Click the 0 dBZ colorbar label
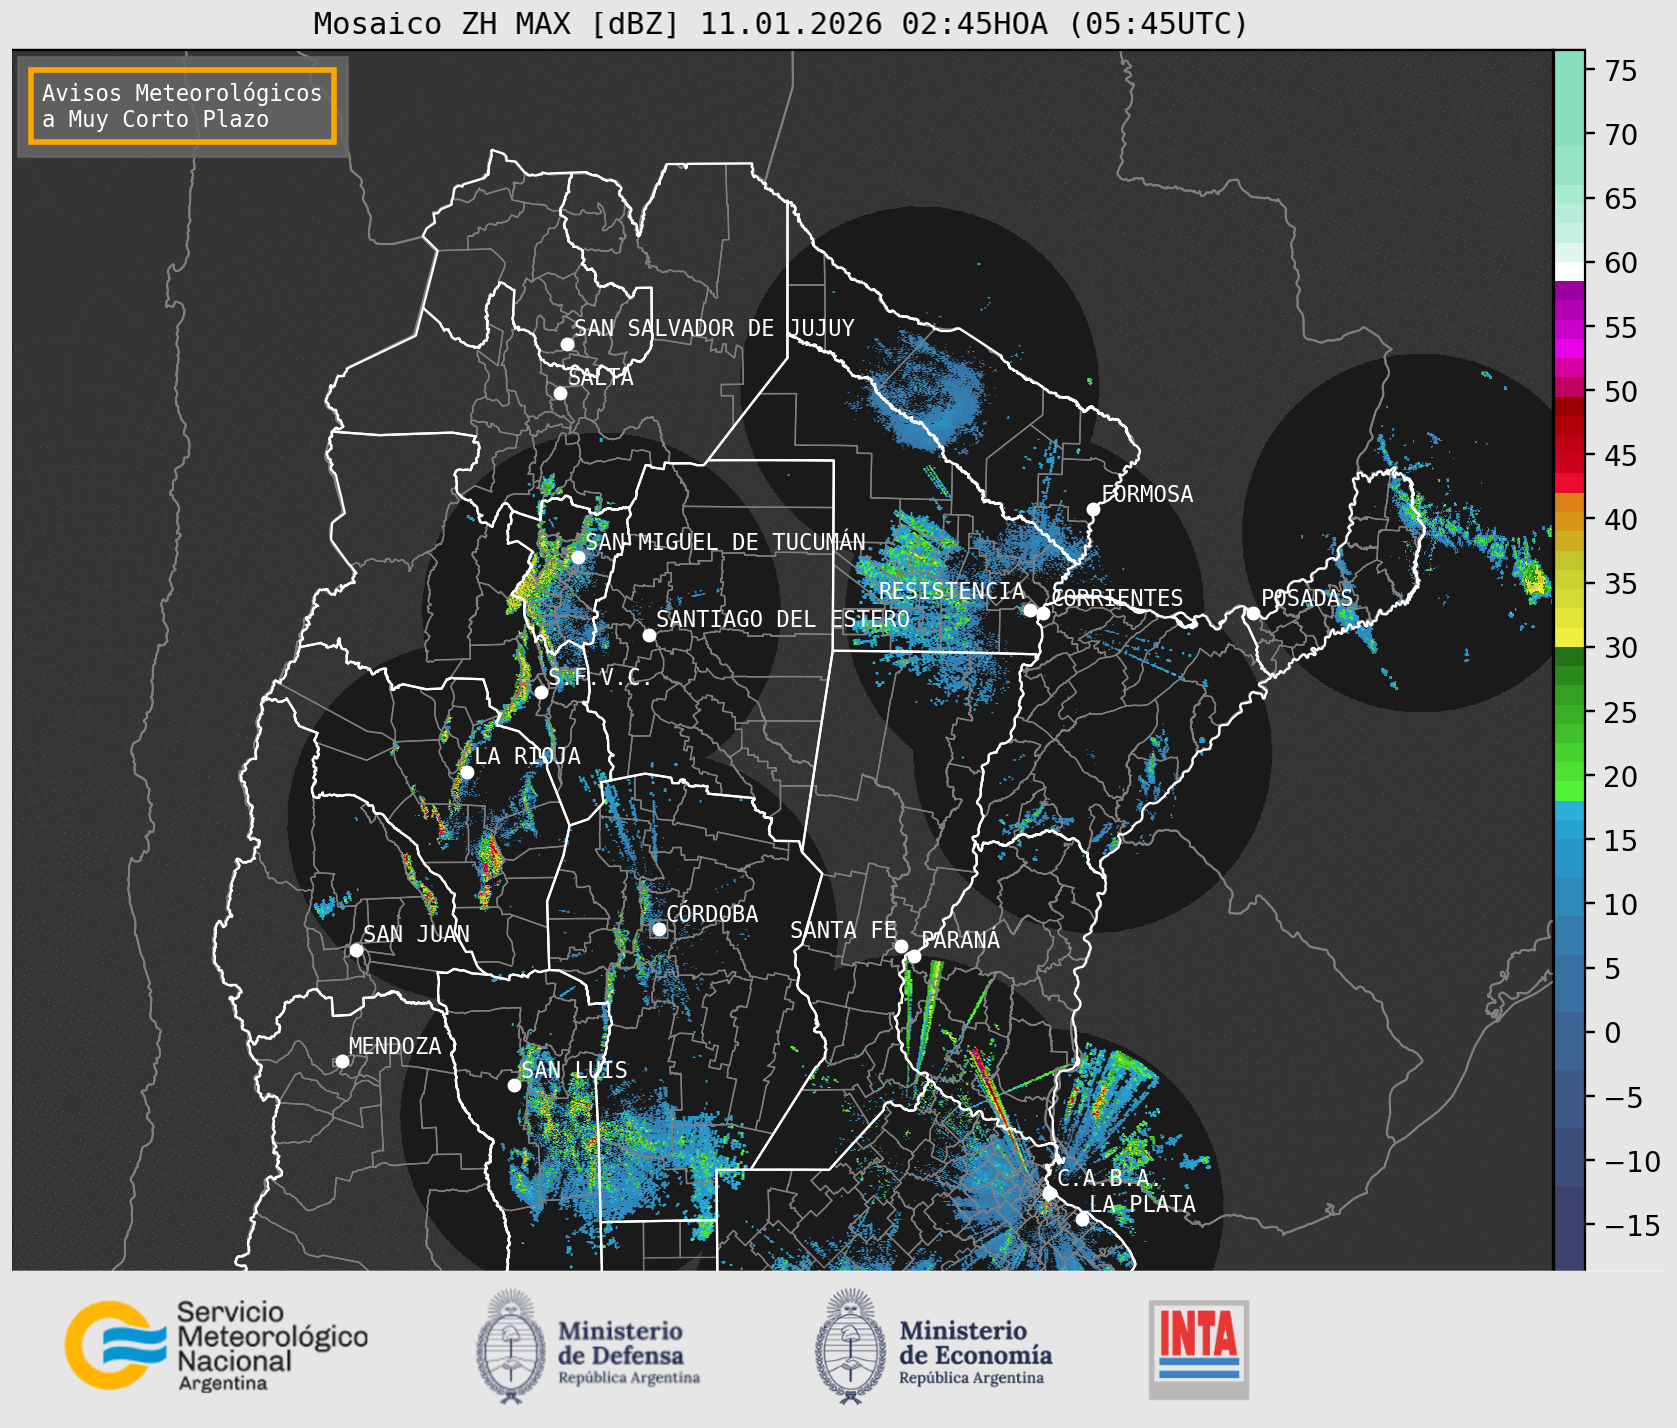The width and height of the screenshot is (1677, 1428). (1613, 1033)
